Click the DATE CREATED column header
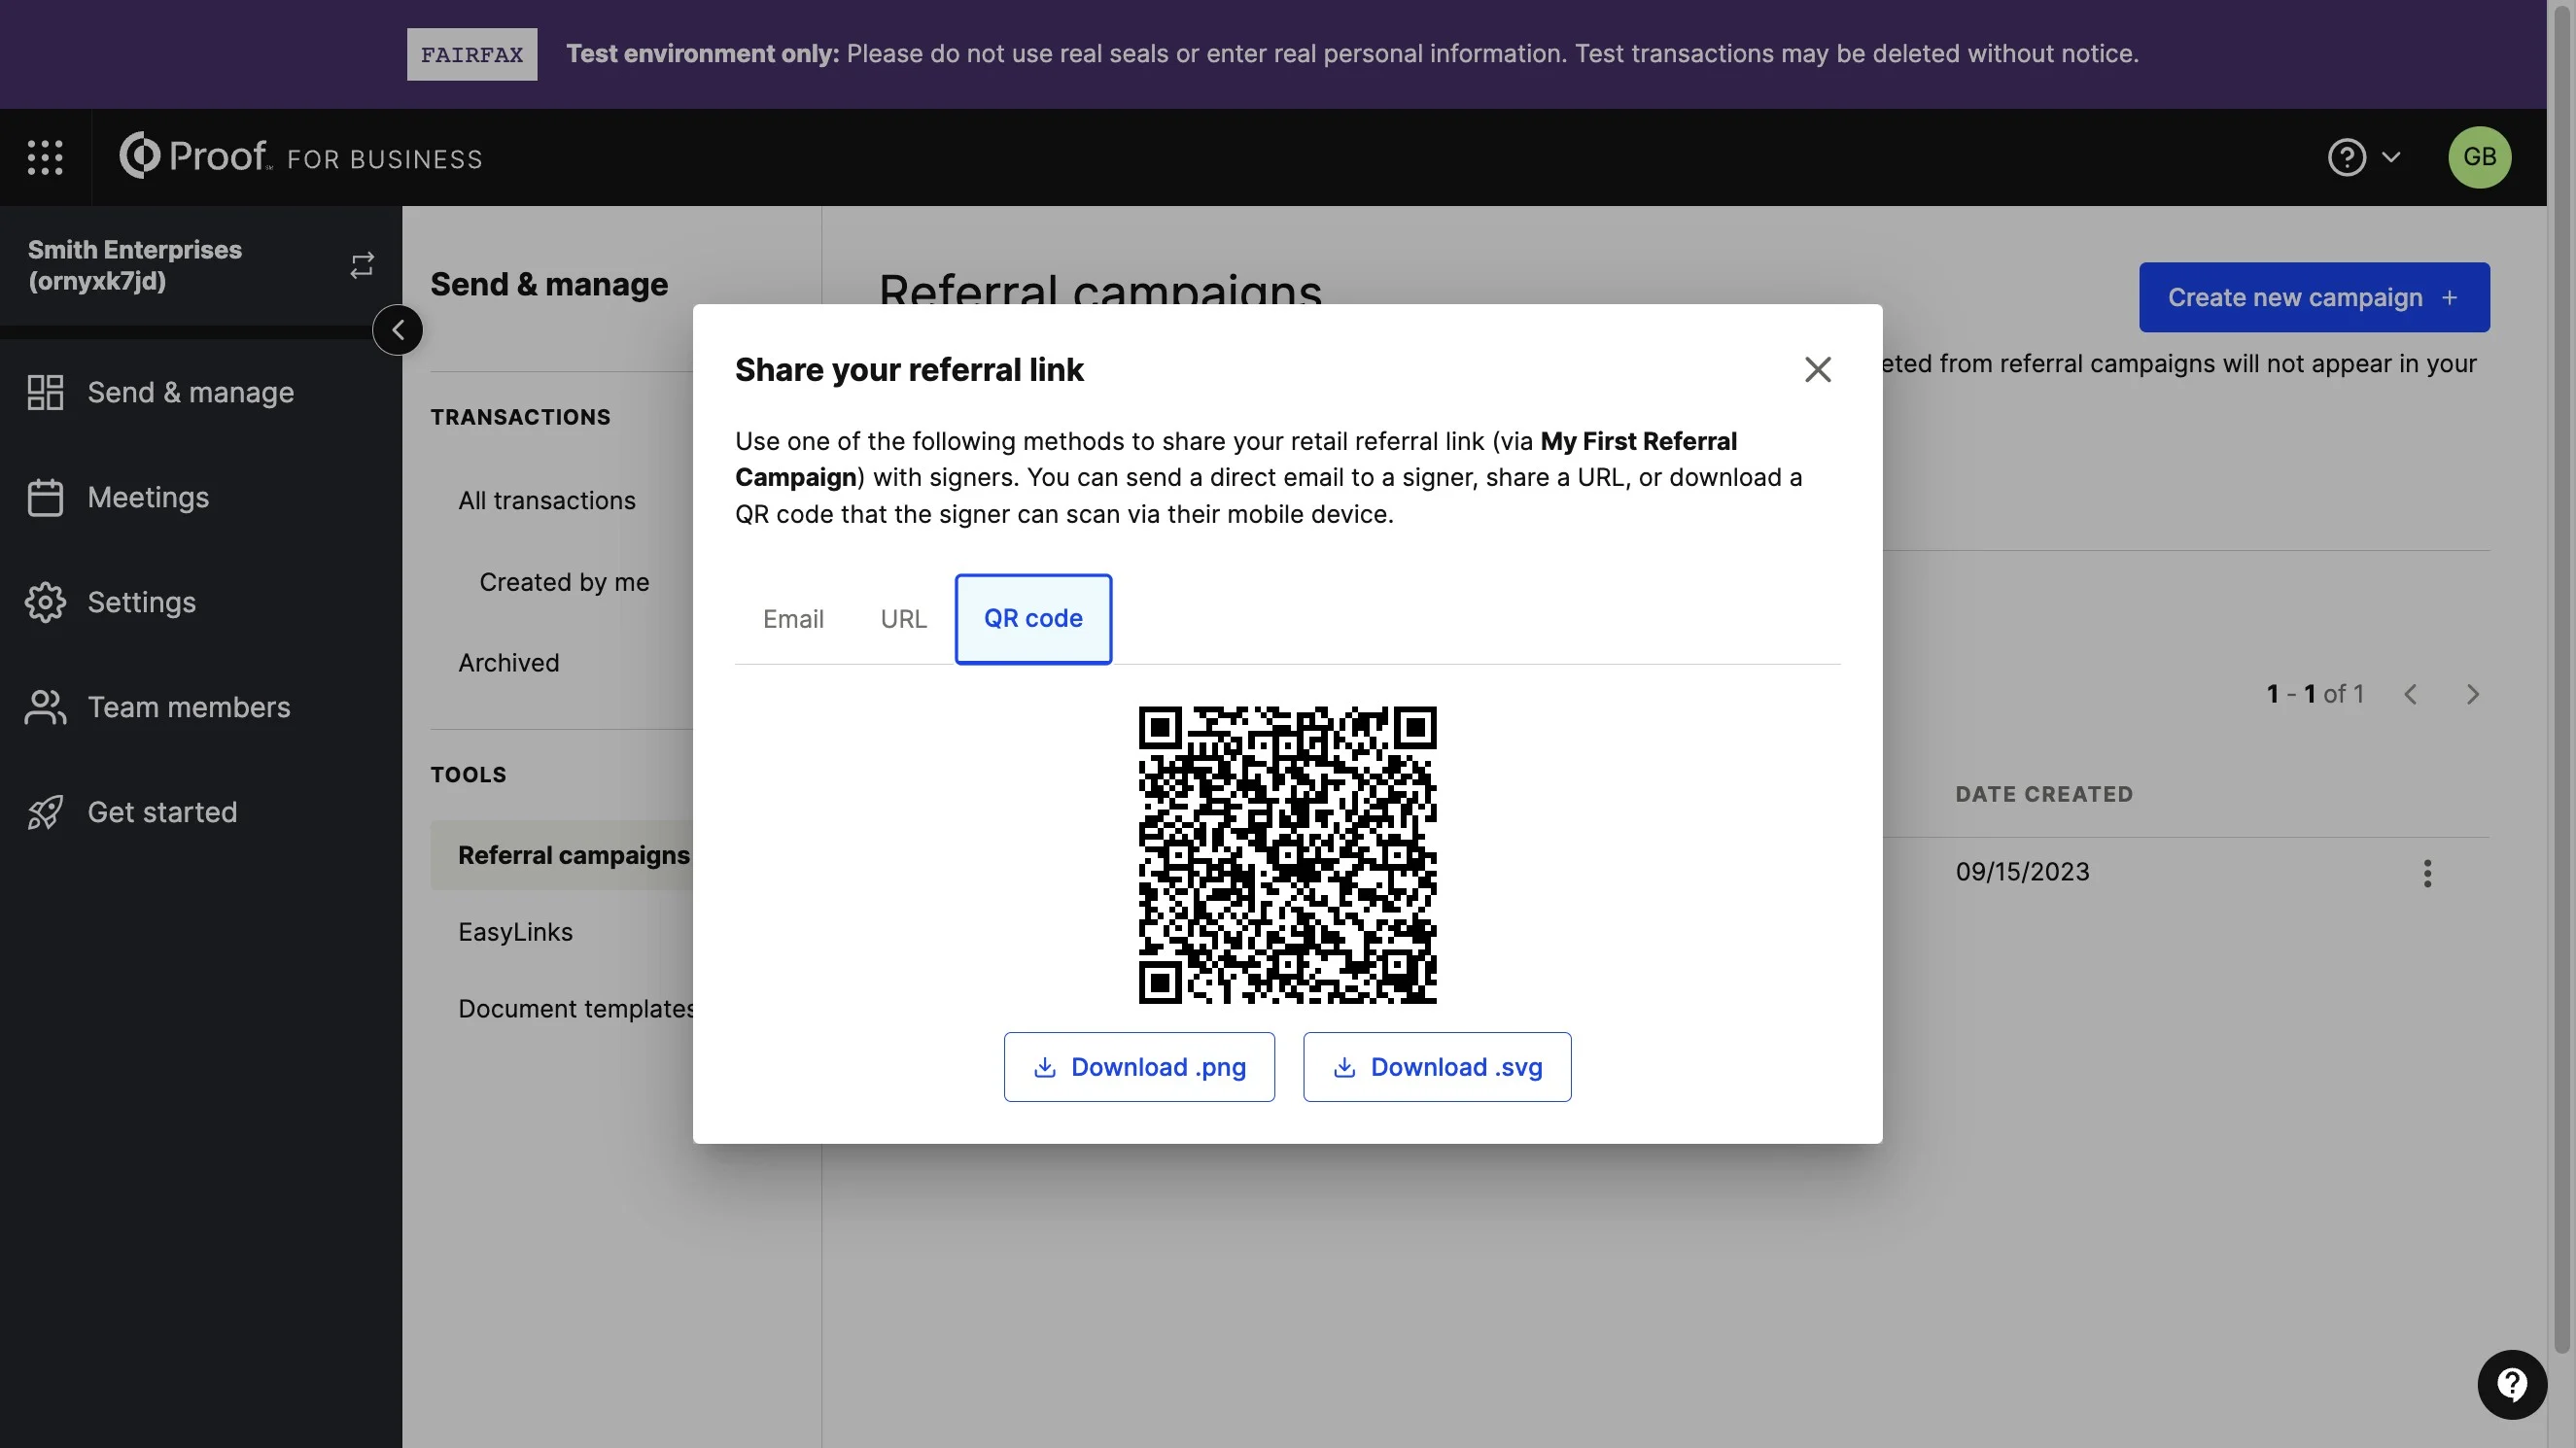Image resolution: width=2576 pixels, height=1448 pixels. [x=2044, y=794]
